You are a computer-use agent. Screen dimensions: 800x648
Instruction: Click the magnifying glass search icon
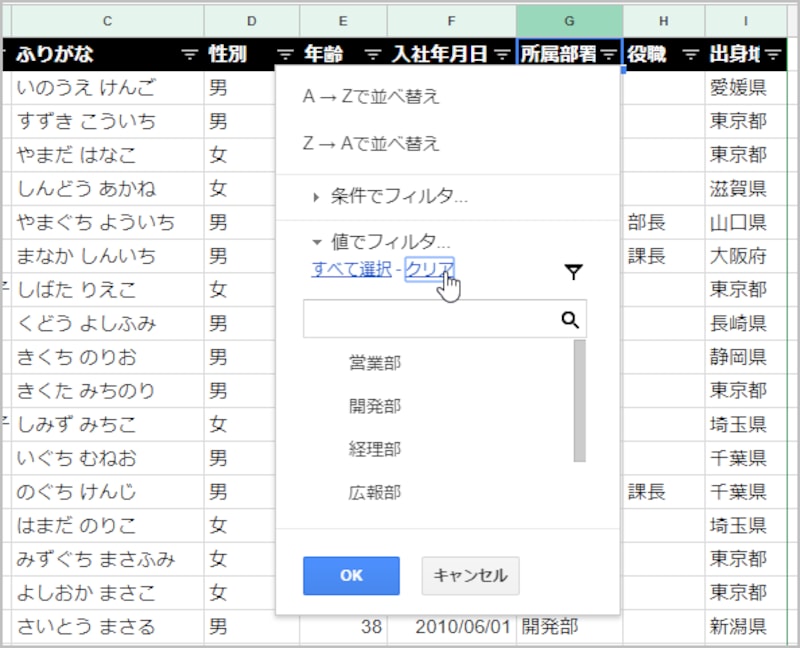[569, 318]
